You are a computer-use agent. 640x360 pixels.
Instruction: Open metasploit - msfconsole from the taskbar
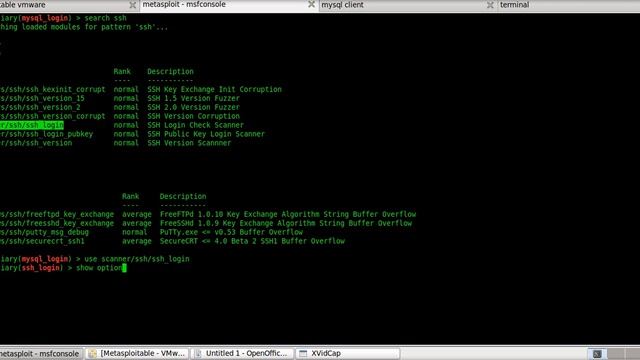(41, 353)
